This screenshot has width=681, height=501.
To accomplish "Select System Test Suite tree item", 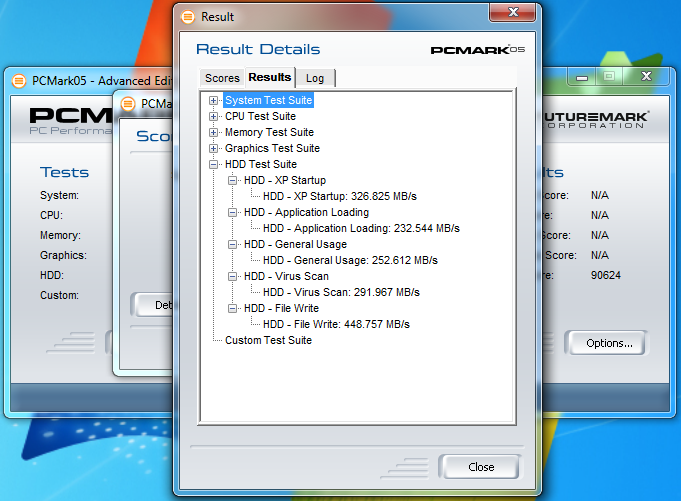I will point(268,100).
